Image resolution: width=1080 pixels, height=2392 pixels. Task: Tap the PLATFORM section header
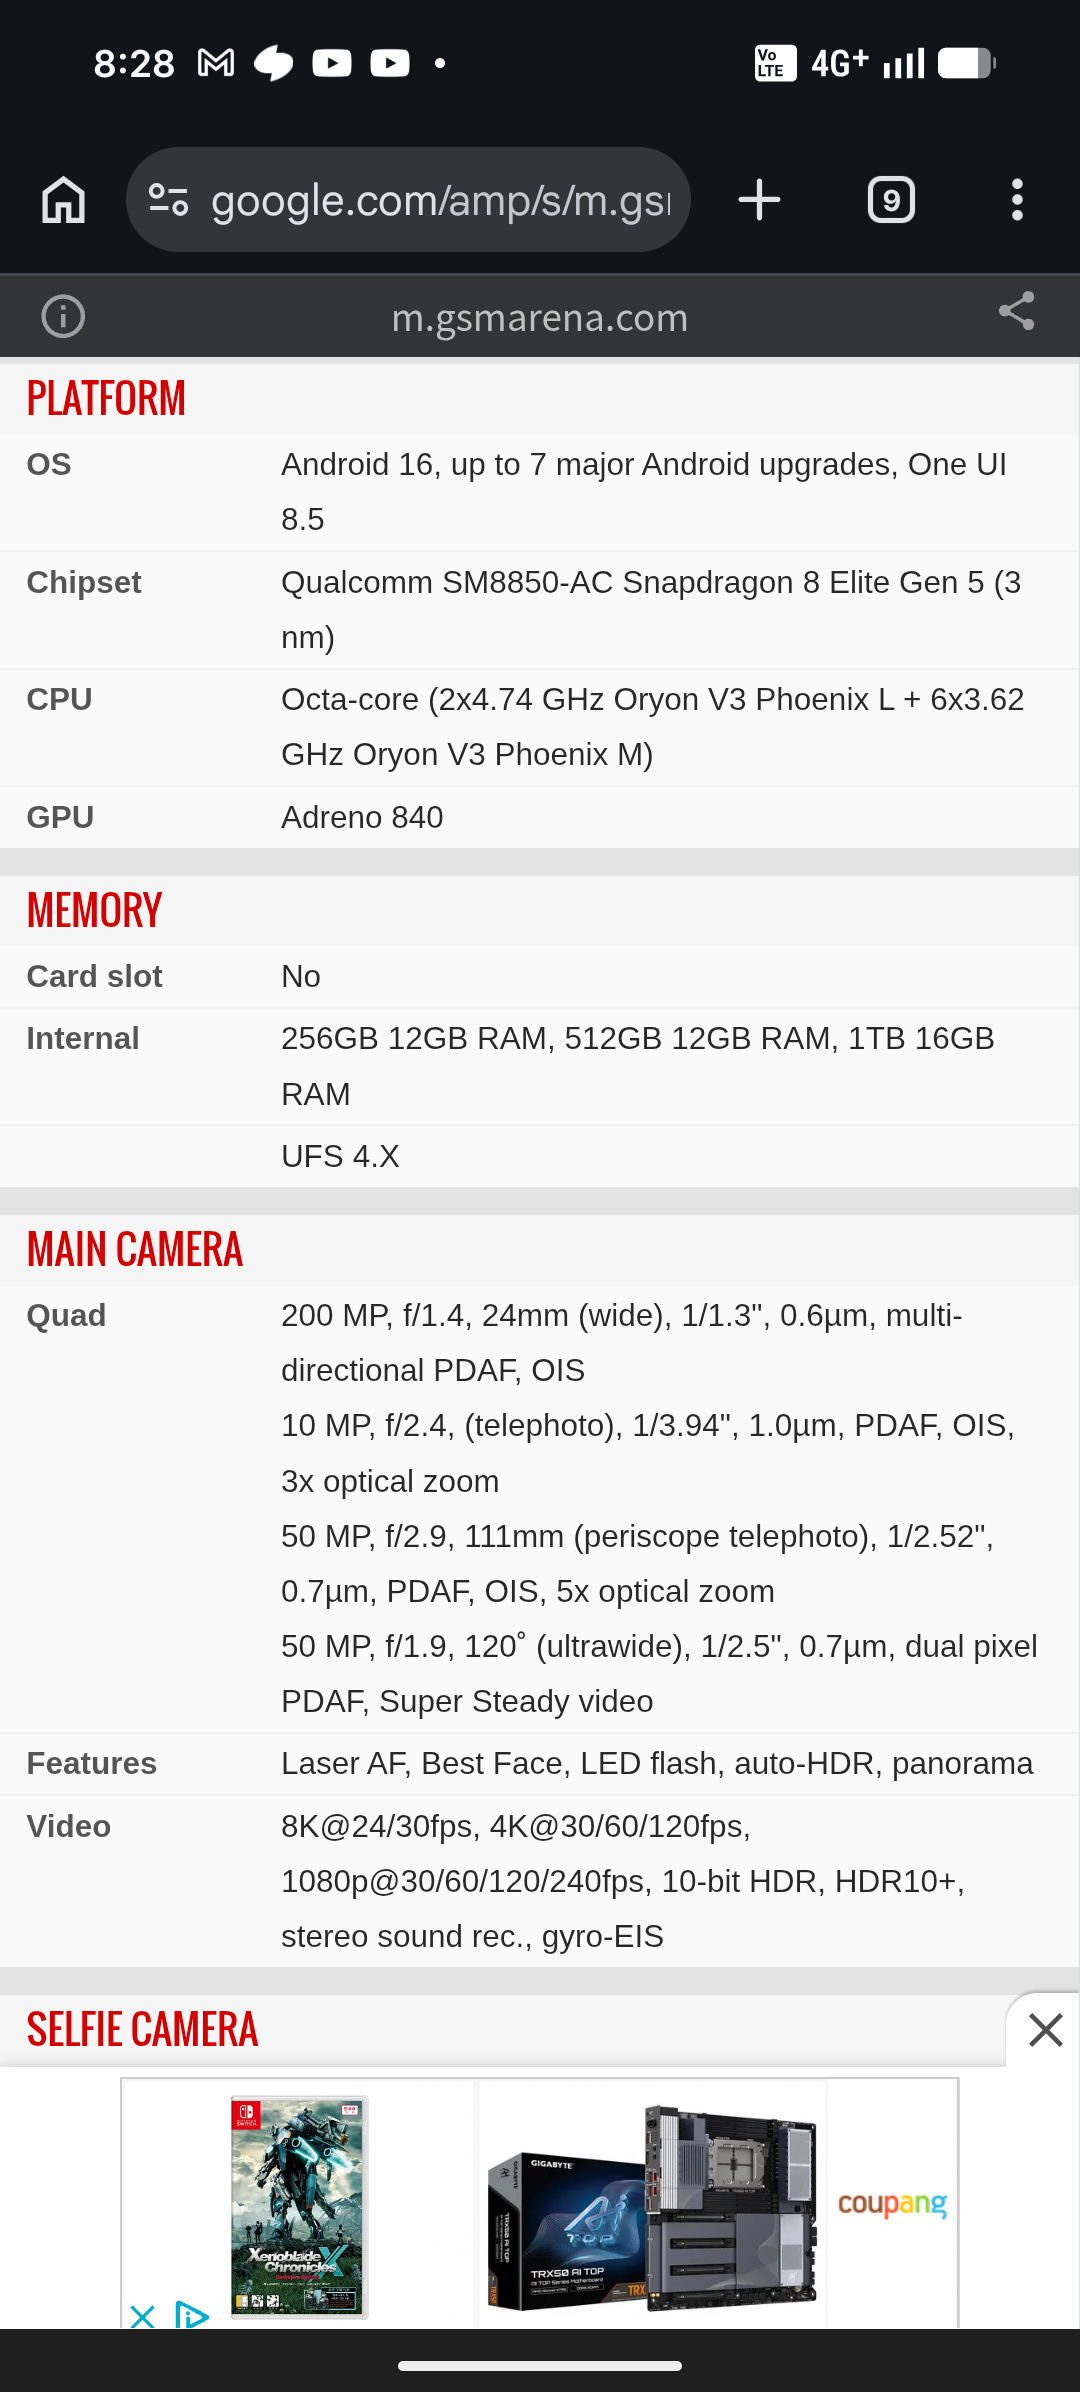click(106, 398)
